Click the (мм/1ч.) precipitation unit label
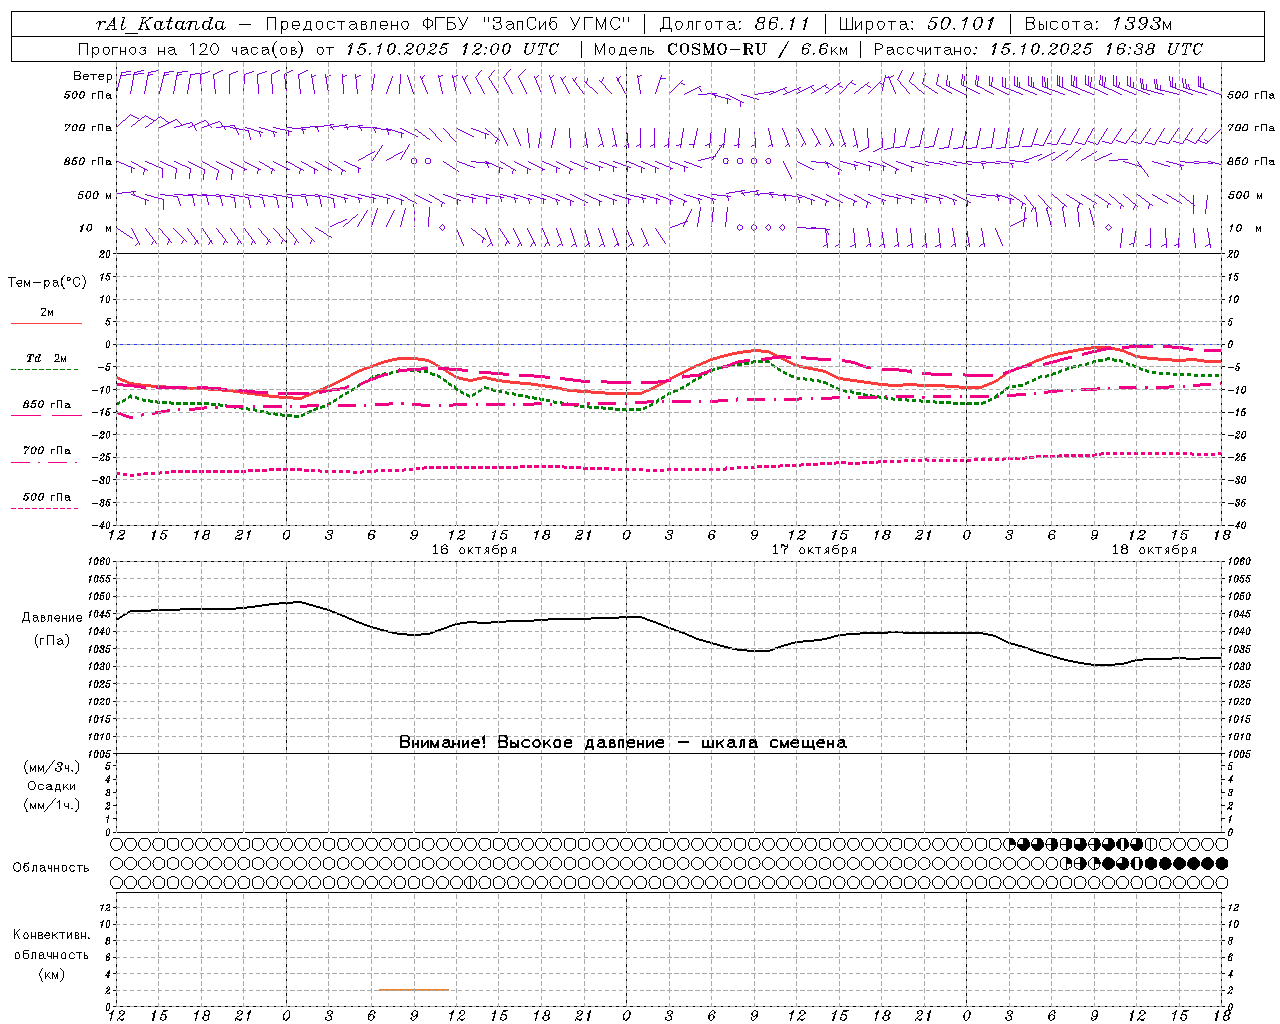Image resolution: width=1280 pixels, height=1024 pixels. click(52, 805)
